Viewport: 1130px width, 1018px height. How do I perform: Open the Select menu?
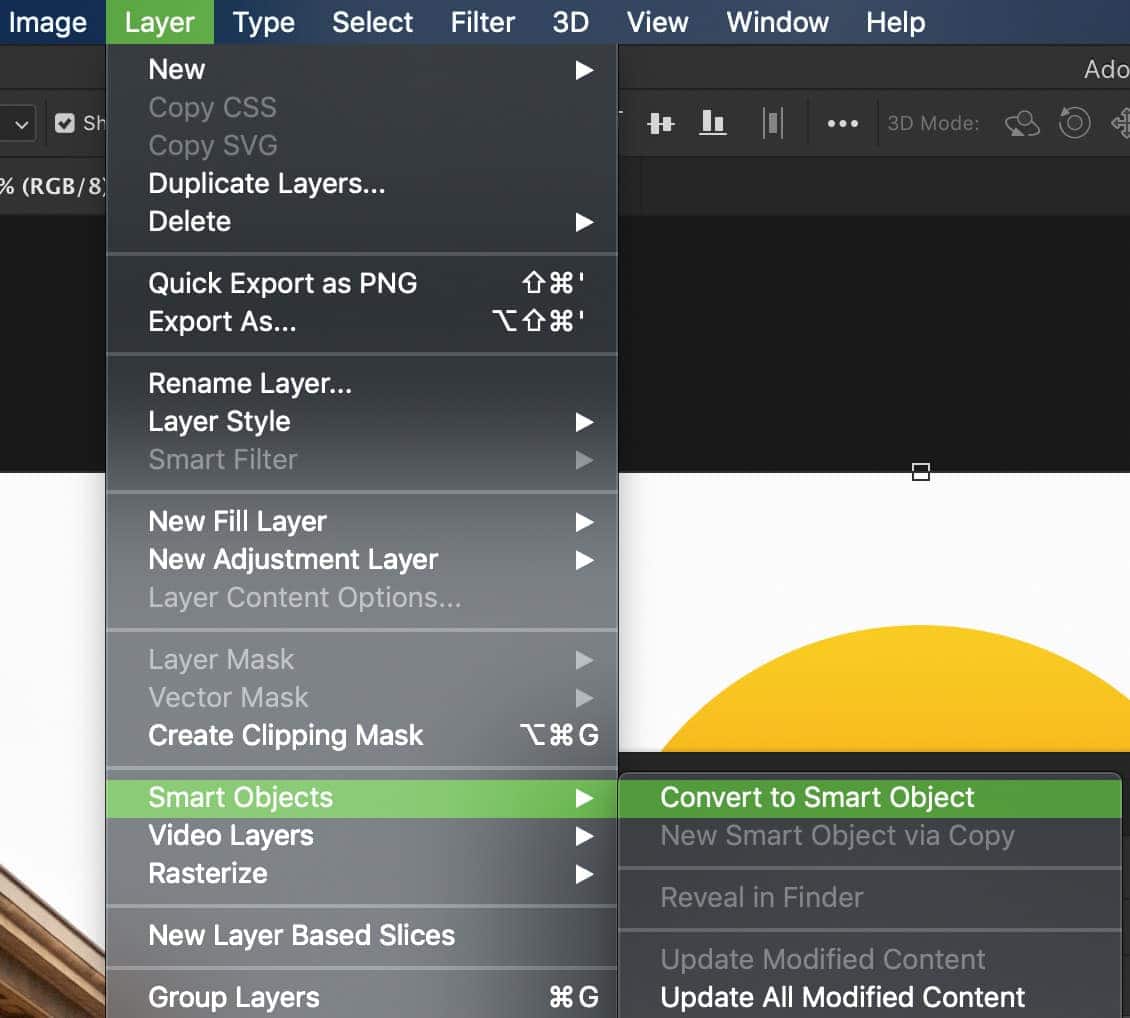pyautogui.click(x=373, y=22)
